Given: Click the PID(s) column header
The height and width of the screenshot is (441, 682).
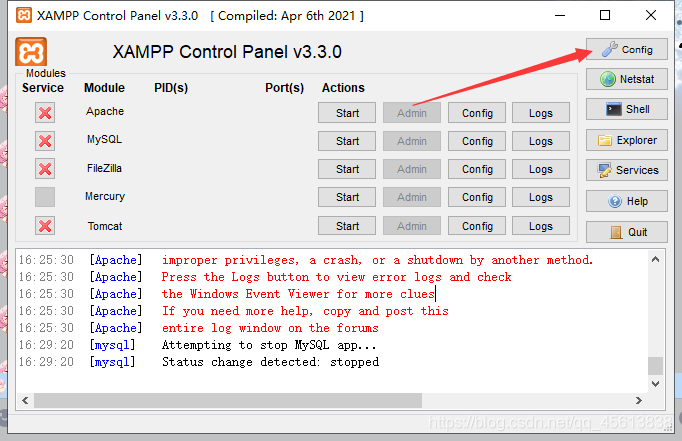Looking at the screenshot, I should point(171,88).
